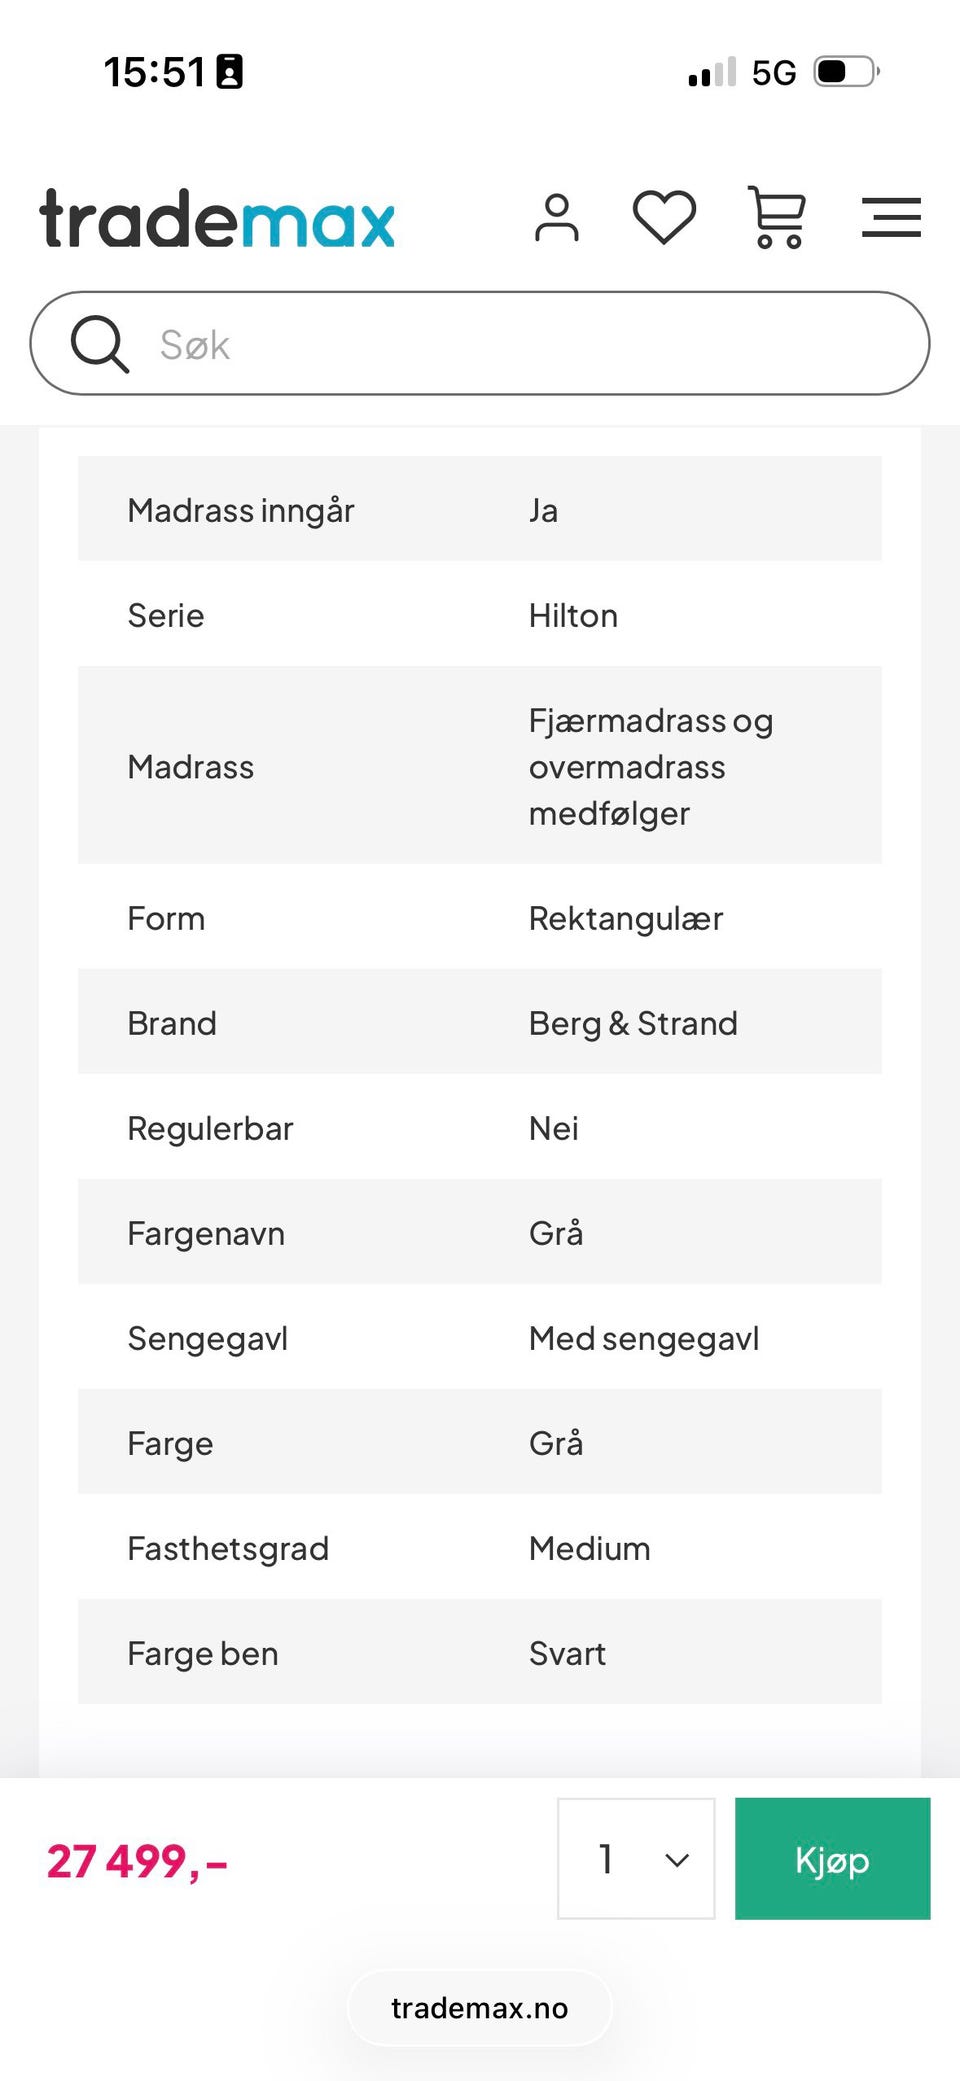Tap the Fasthetsgrad Medium row
The width and height of the screenshot is (960, 2081).
(479, 1548)
